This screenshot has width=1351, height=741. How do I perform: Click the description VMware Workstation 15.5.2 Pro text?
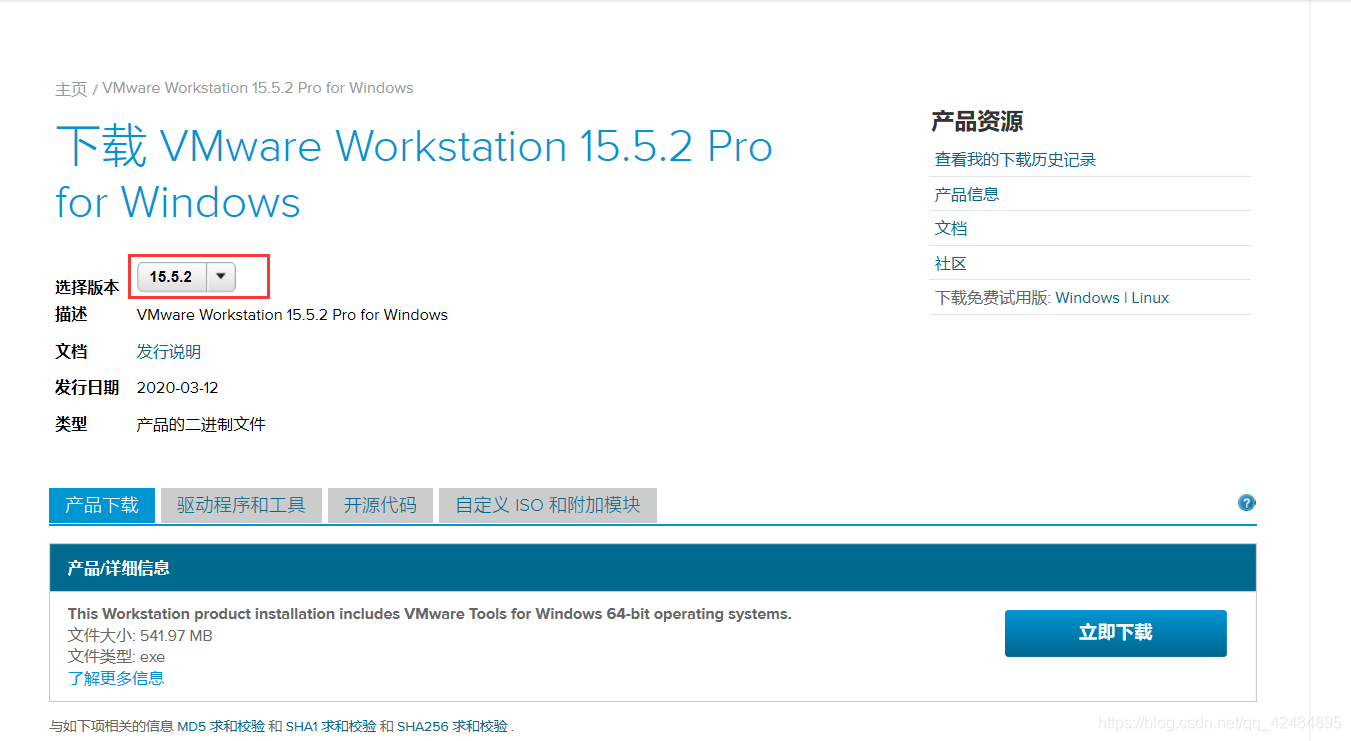click(x=292, y=315)
